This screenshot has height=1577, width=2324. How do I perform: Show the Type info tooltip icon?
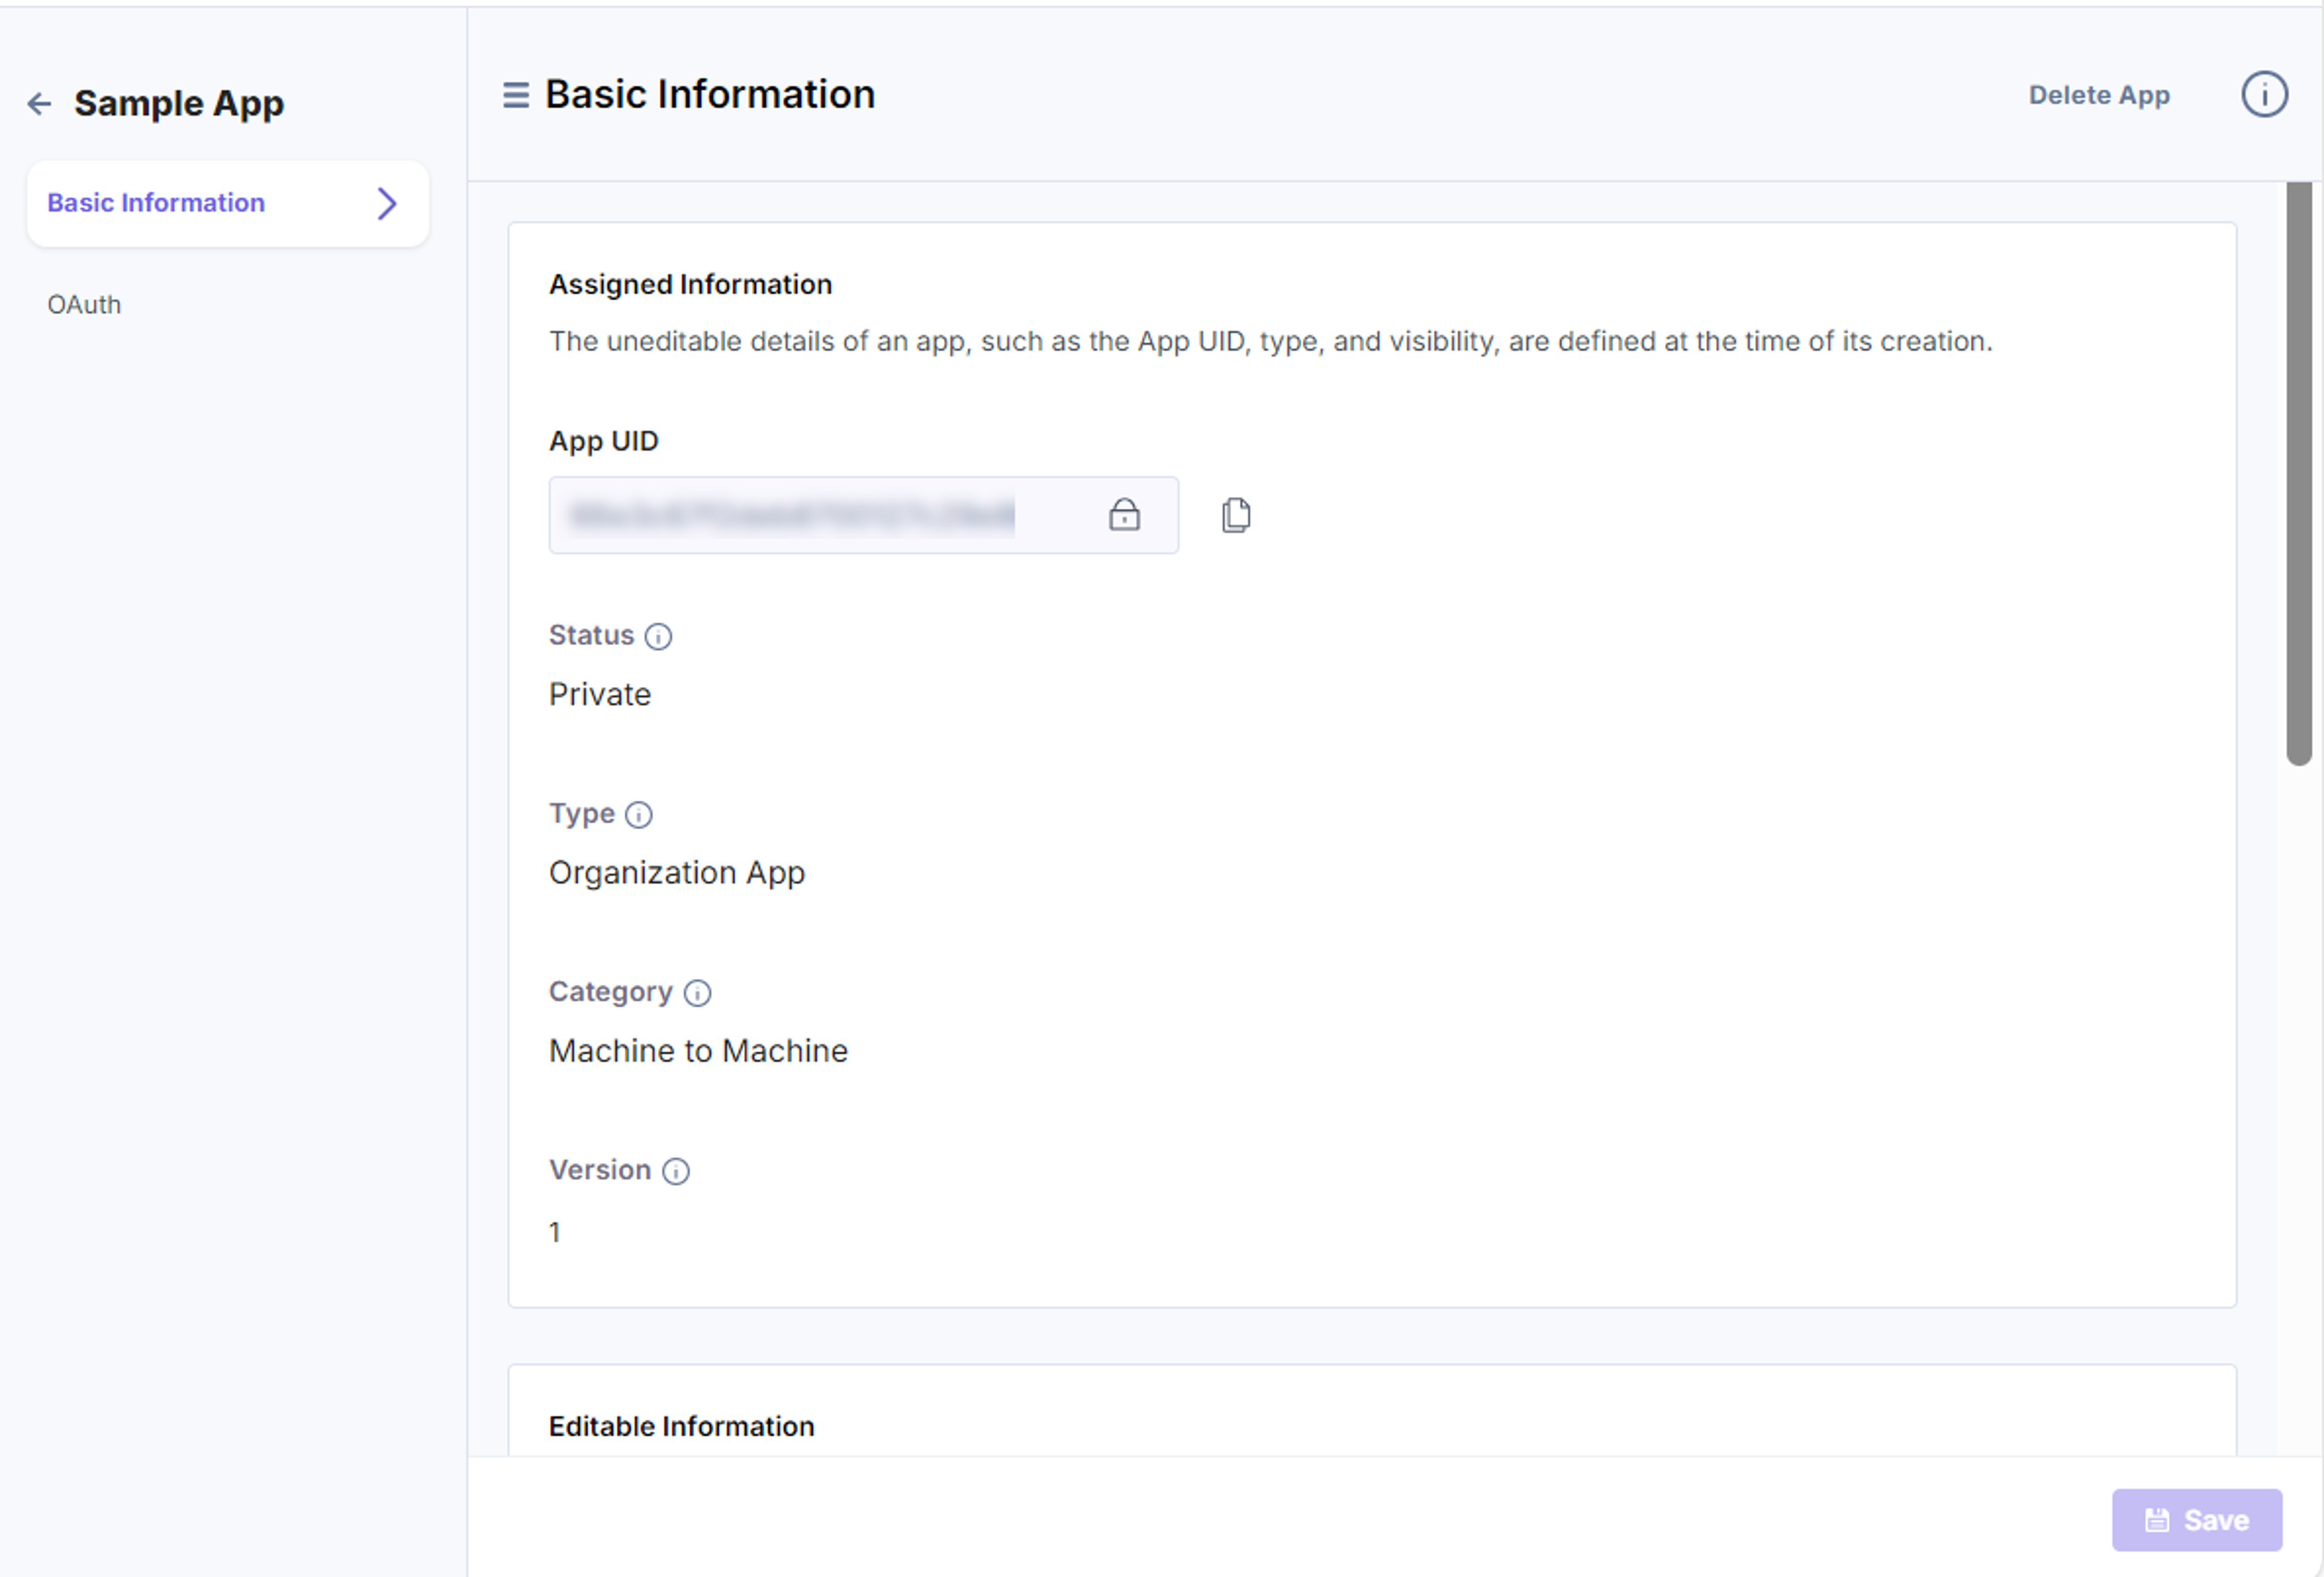tap(638, 815)
